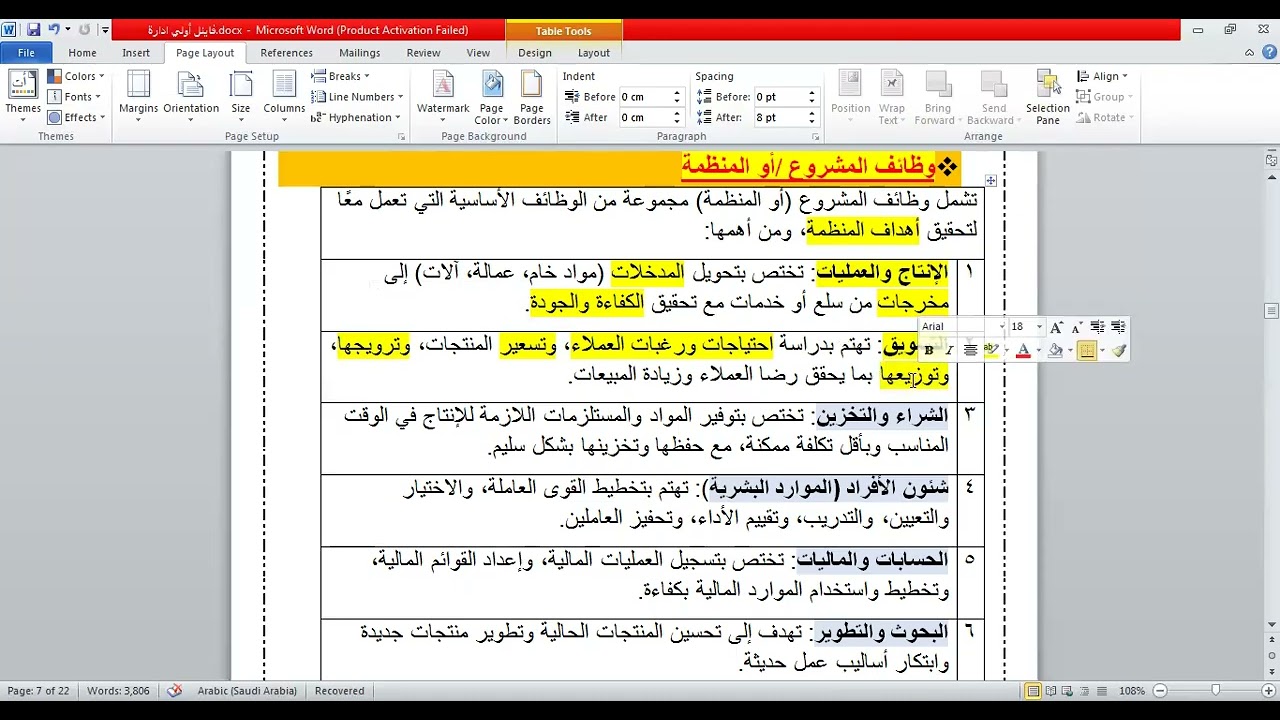
Task: Expand the theme Fonts dropdown
Action: [x=75, y=97]
